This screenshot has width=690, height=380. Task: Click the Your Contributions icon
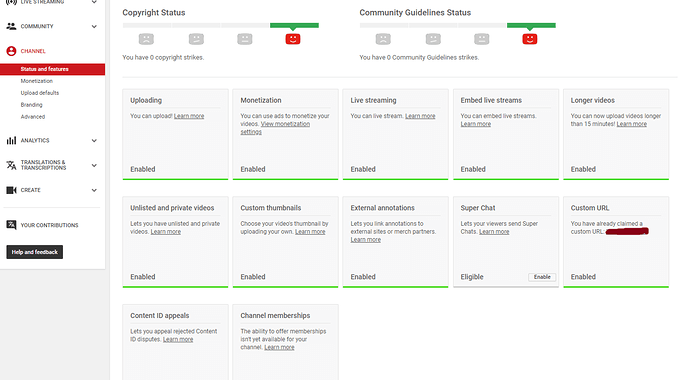[11, 225]
